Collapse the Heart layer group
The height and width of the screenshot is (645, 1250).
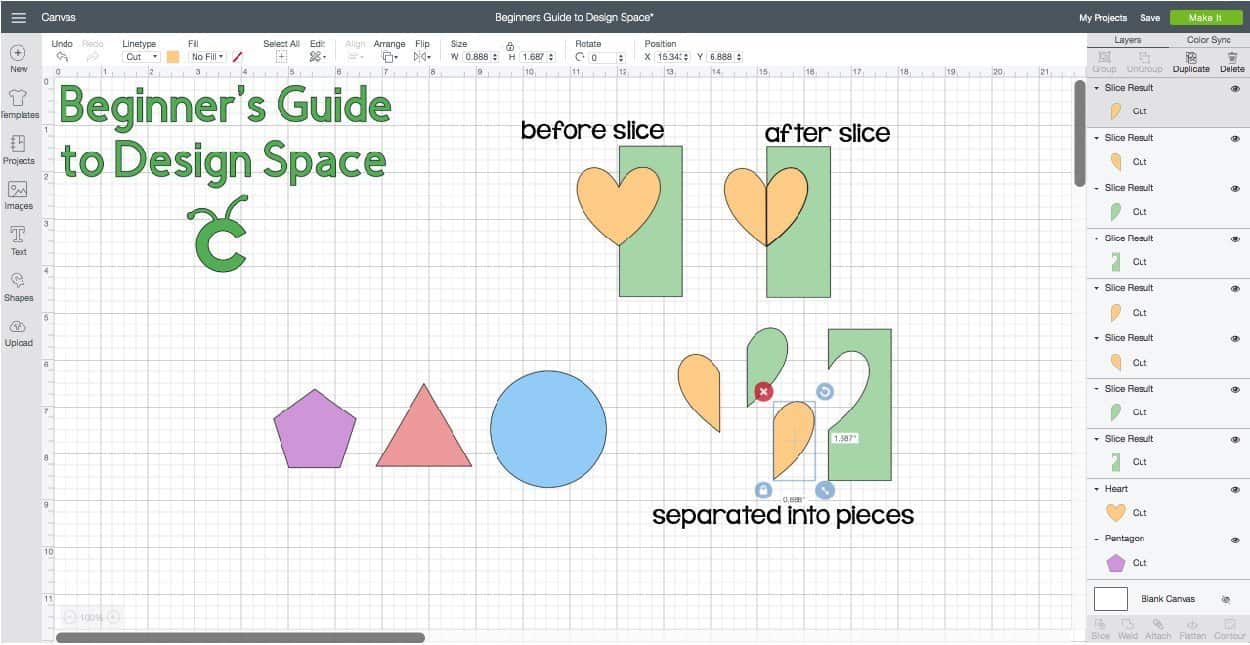pos(1097,489)
